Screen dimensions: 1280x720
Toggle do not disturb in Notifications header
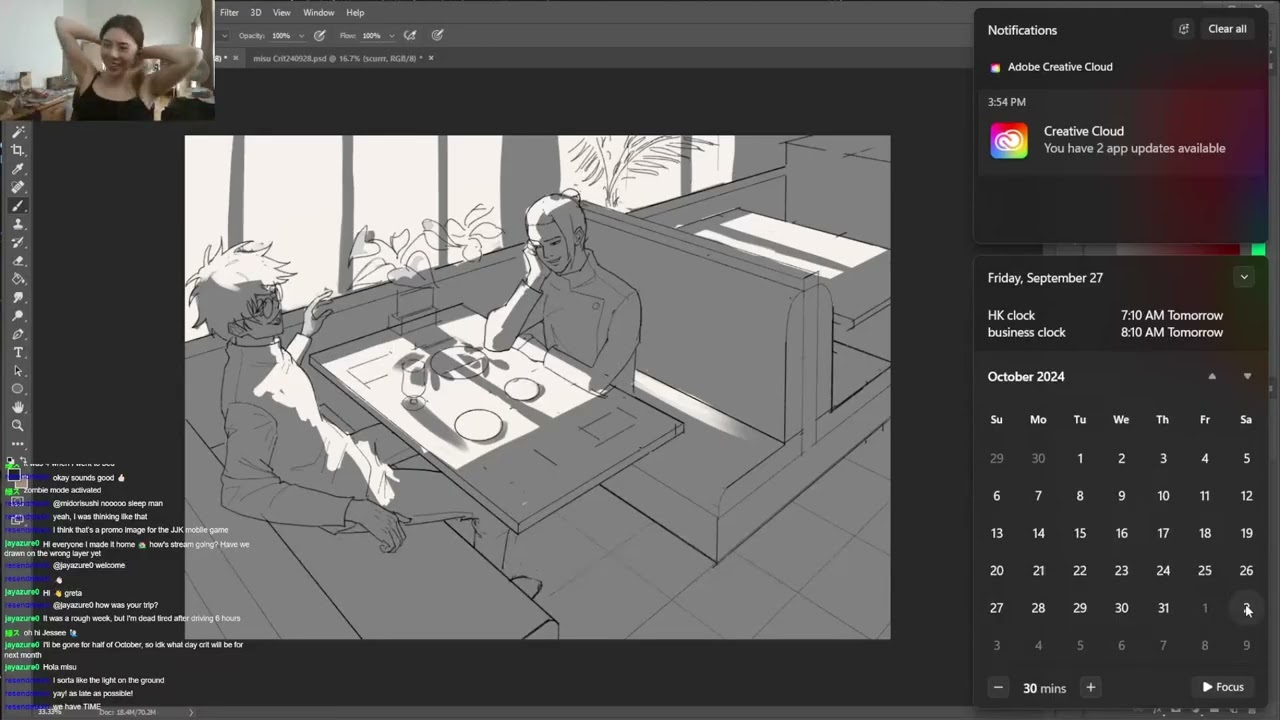pyautogui.click(x=1184, y=29)
